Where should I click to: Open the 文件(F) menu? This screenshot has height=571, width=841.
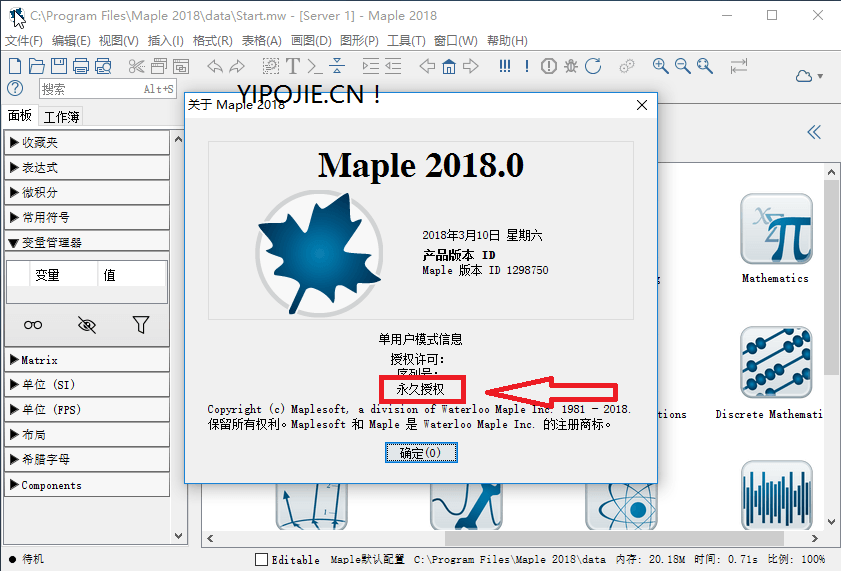(x=24, y=41)
